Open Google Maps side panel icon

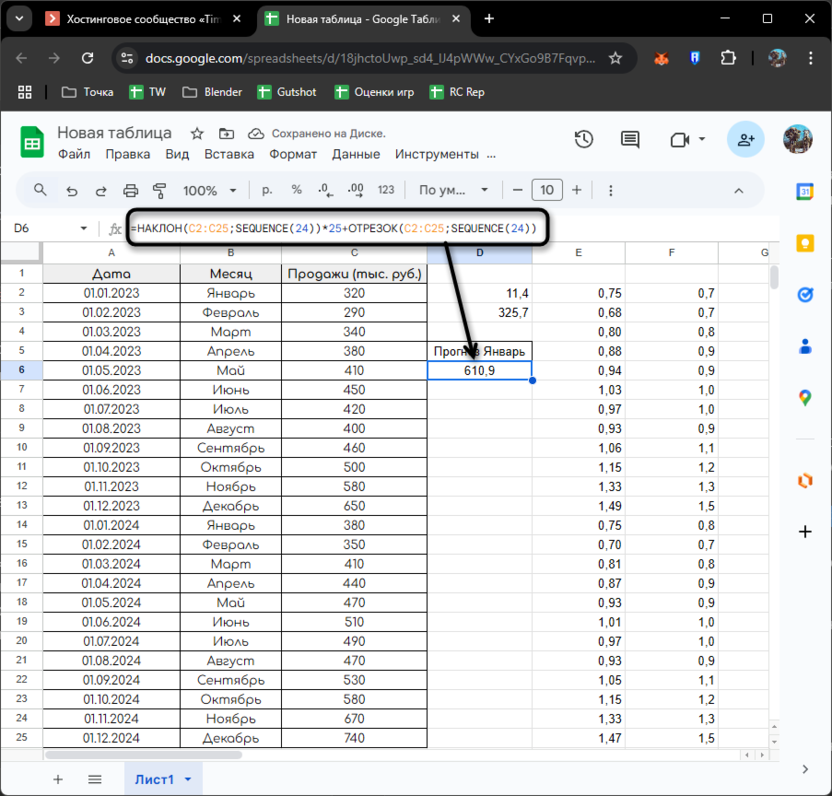click(x=805, y=398)
